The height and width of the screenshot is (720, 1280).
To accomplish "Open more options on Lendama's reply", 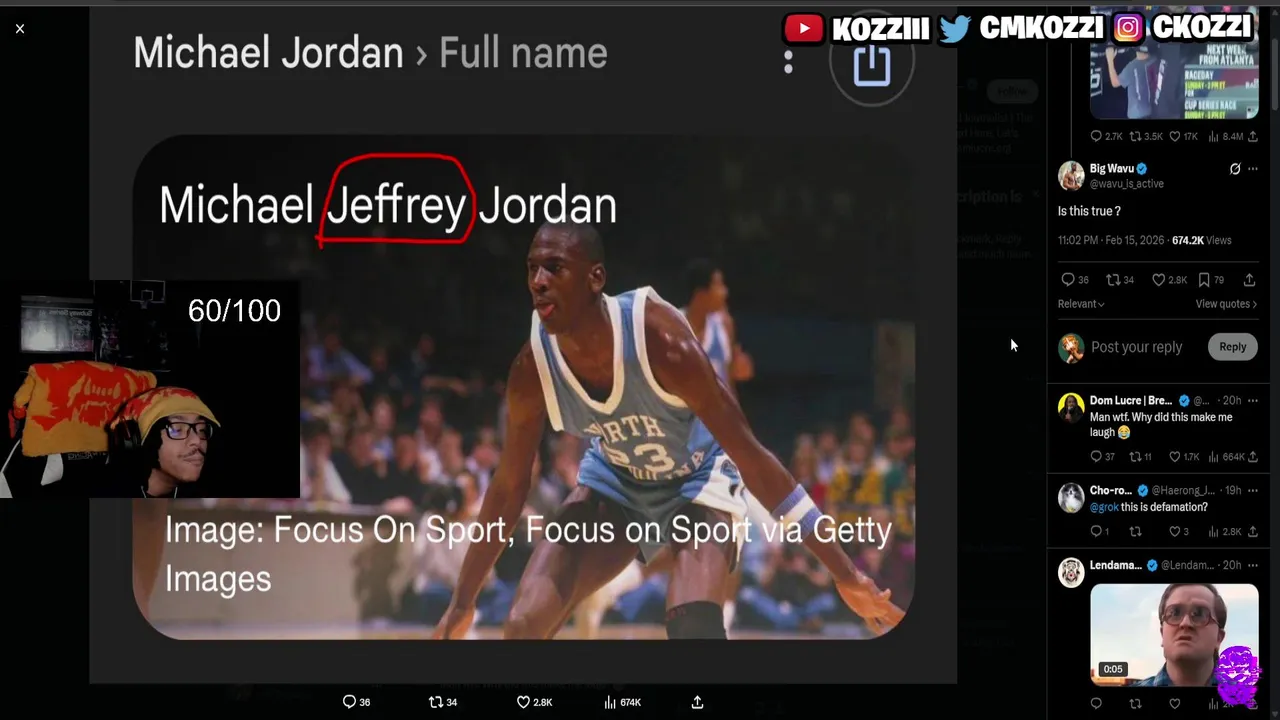I will 1253,565.
